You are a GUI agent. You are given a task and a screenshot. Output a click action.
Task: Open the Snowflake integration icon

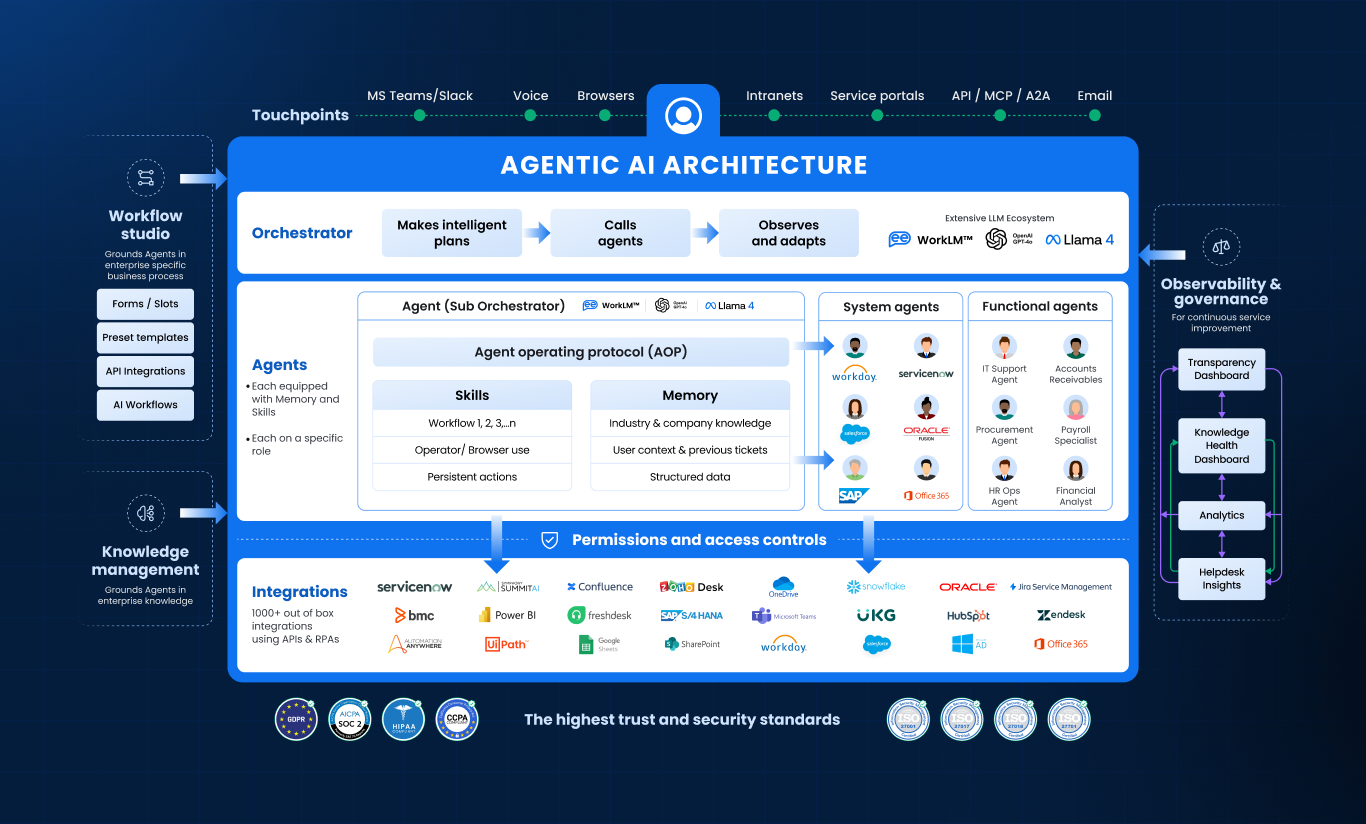[x=875, y=586]
